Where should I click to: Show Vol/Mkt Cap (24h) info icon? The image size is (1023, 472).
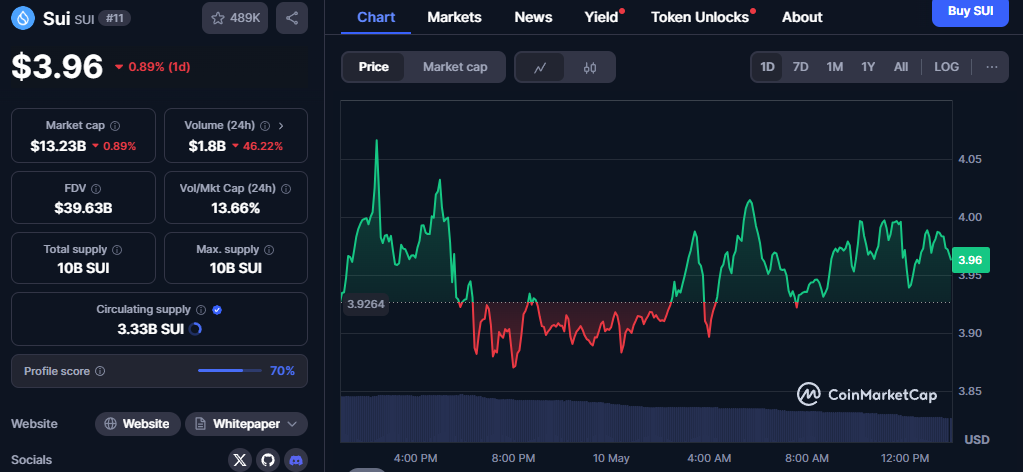[x=286, y=189]
